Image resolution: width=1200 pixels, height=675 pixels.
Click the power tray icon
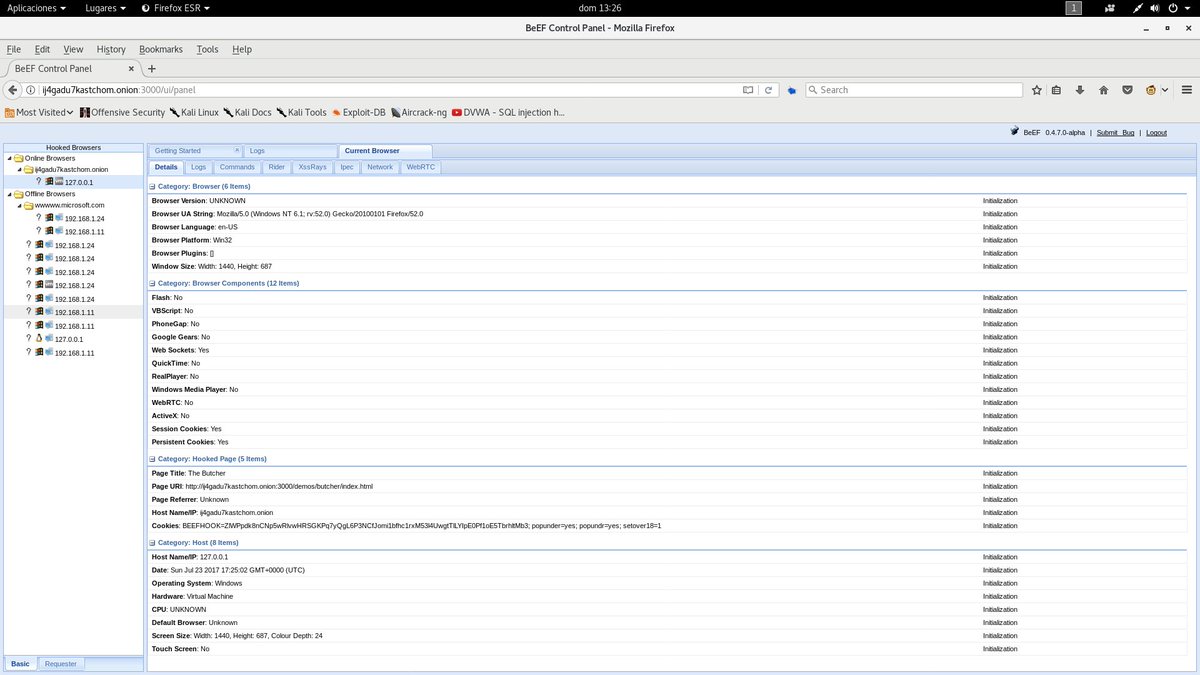pos(1172,8)
